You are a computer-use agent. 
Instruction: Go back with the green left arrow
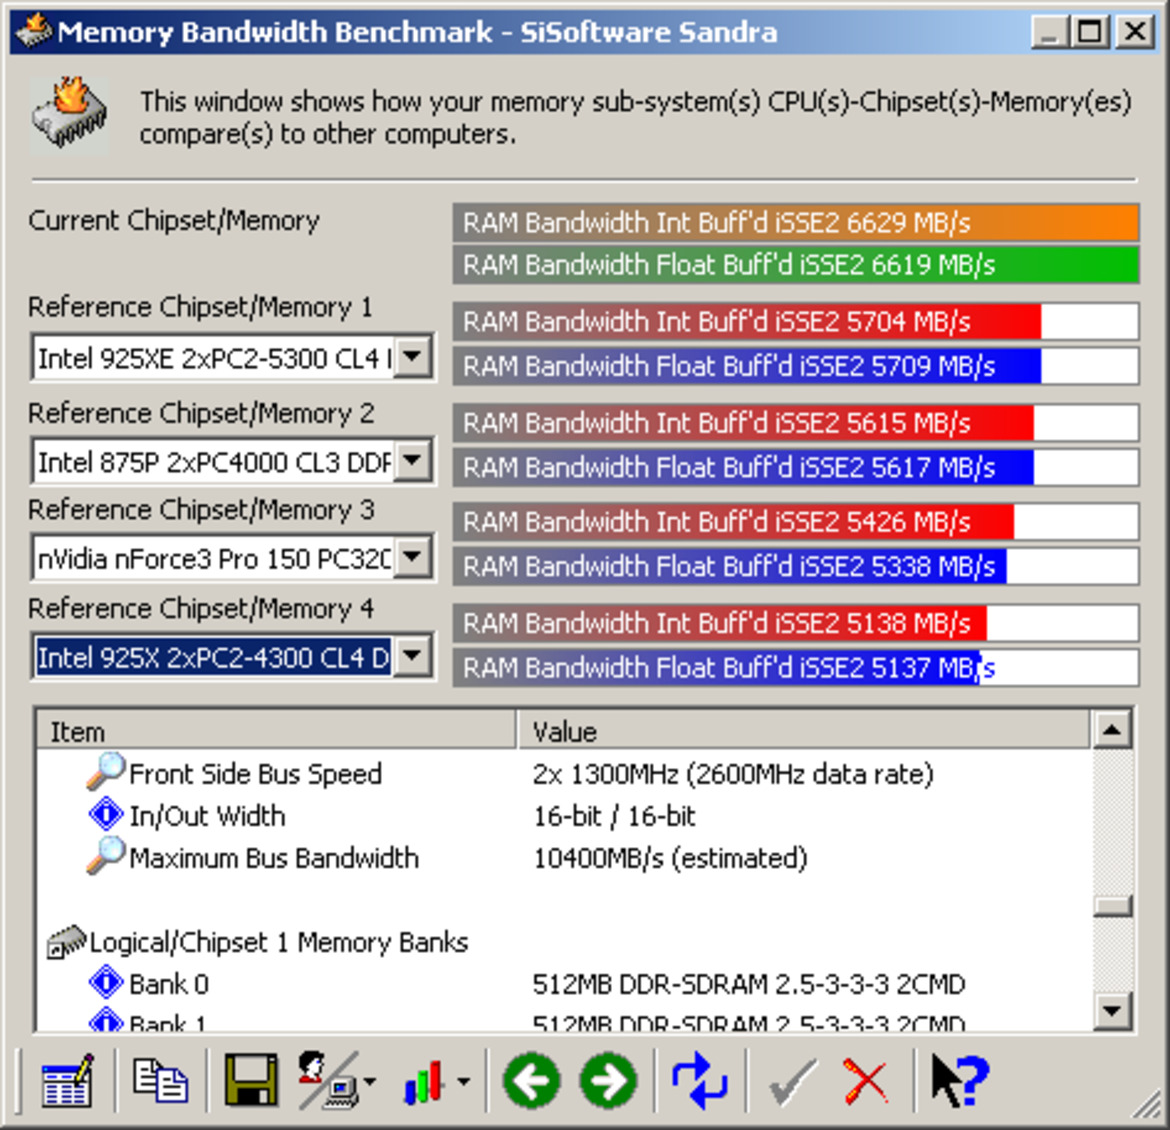[531, 1081]
